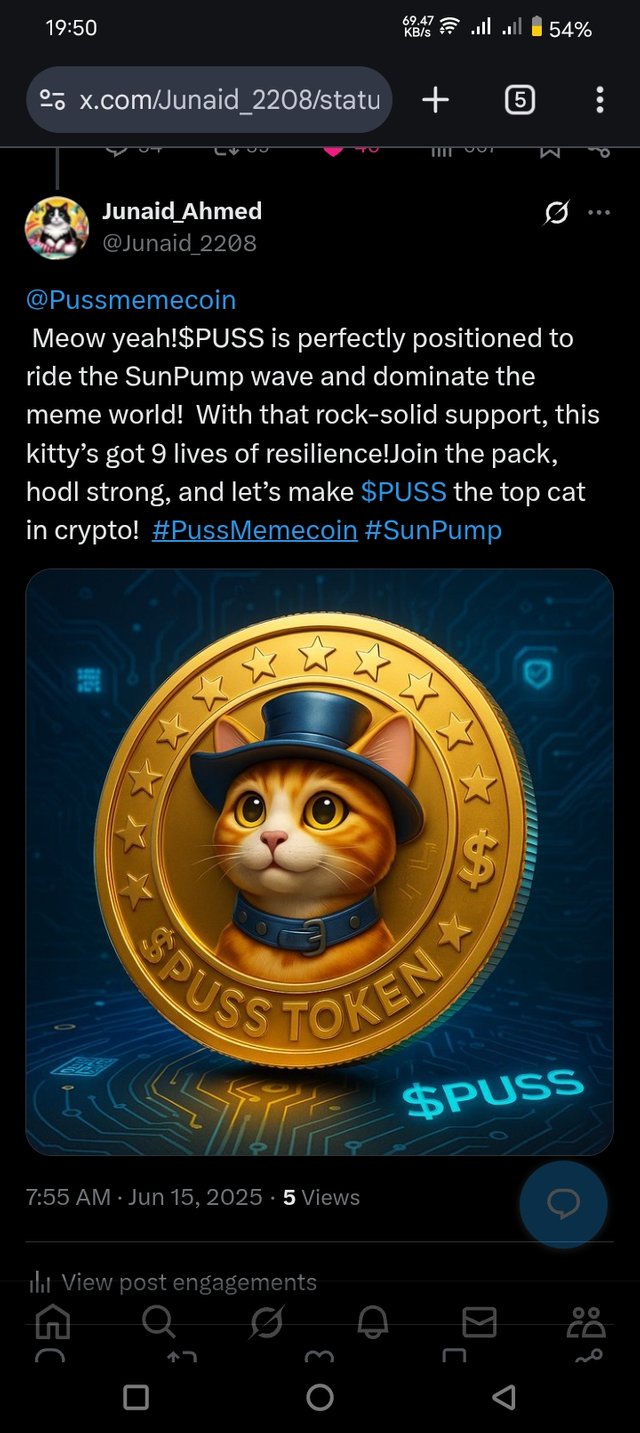
Task: Open the #SunPump hashtag
Action: click(x=433, y=530)
